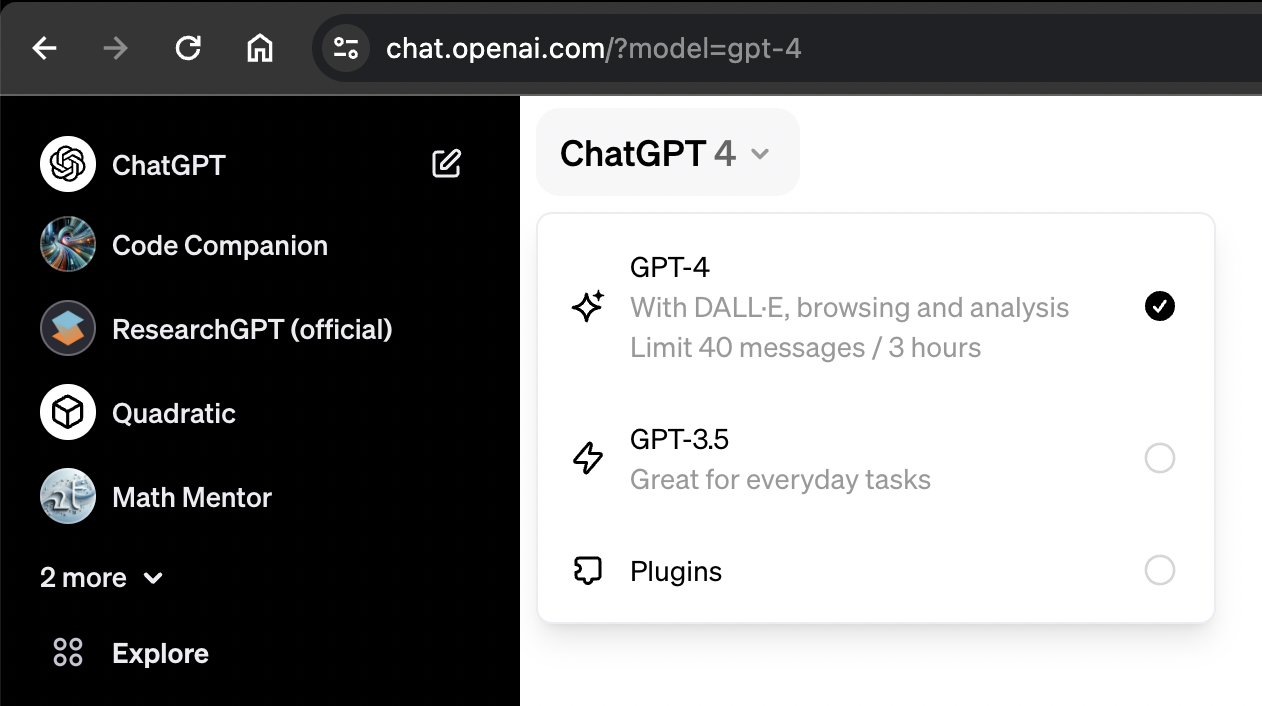Click the Explore grid icon
This screenshot has height=706, width=1262.
[x=68, y=653]
